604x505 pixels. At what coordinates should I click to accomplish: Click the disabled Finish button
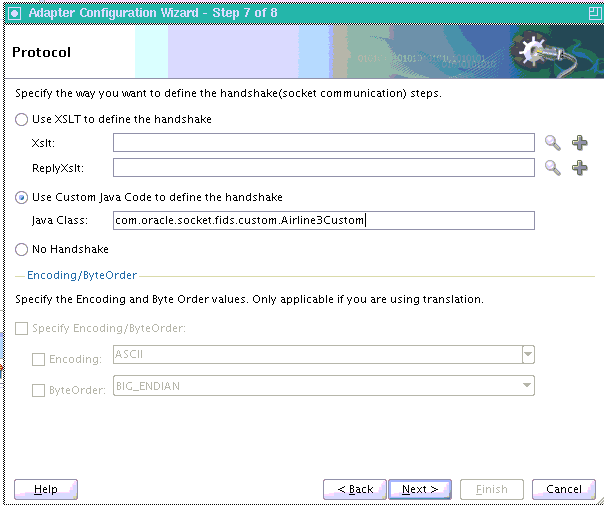click(492, 489)
